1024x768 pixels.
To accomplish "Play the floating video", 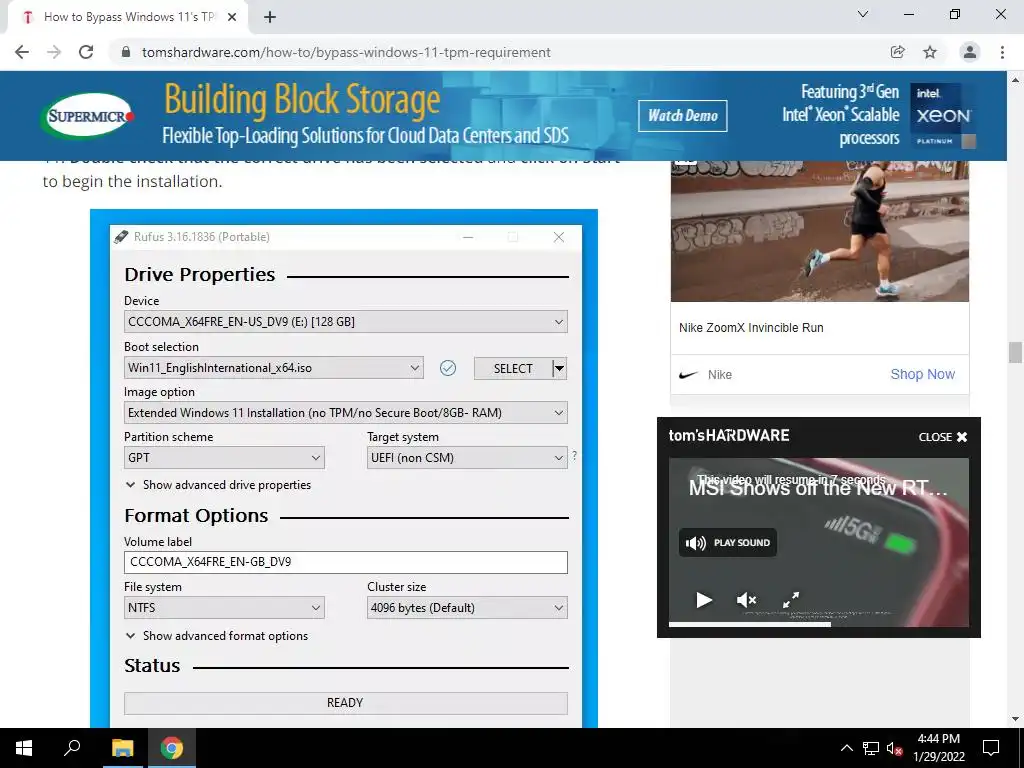I will click(x=703, y=600).
